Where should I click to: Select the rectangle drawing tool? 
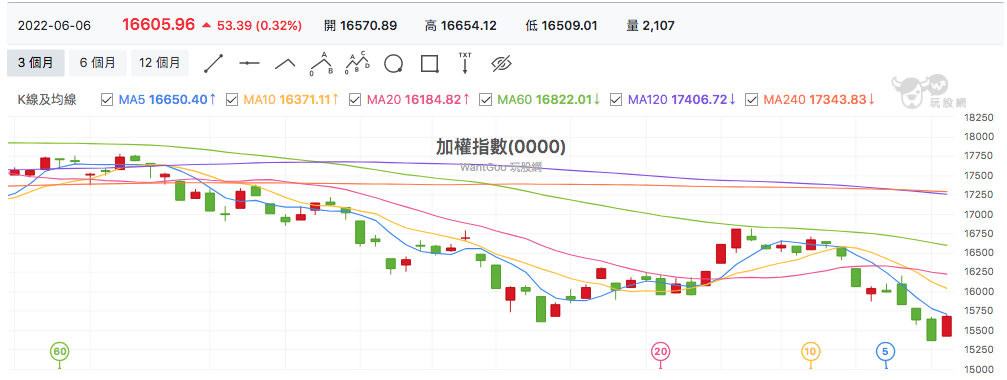pos(430,63)
